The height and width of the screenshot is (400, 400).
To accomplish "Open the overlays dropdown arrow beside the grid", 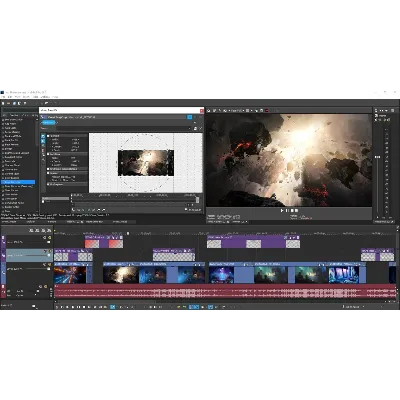I will [251, 110].
